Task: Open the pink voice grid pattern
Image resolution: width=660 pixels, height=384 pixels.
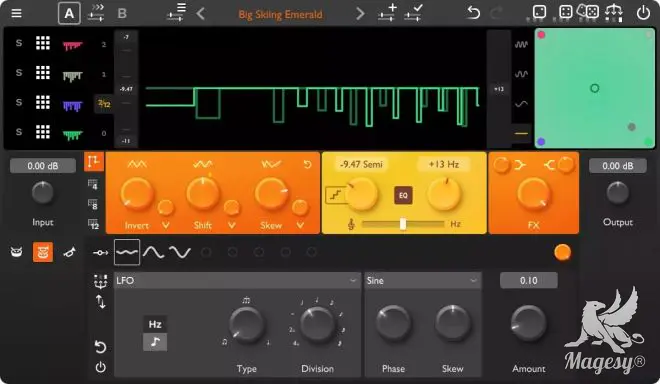Action: click(x=43, y=43)
